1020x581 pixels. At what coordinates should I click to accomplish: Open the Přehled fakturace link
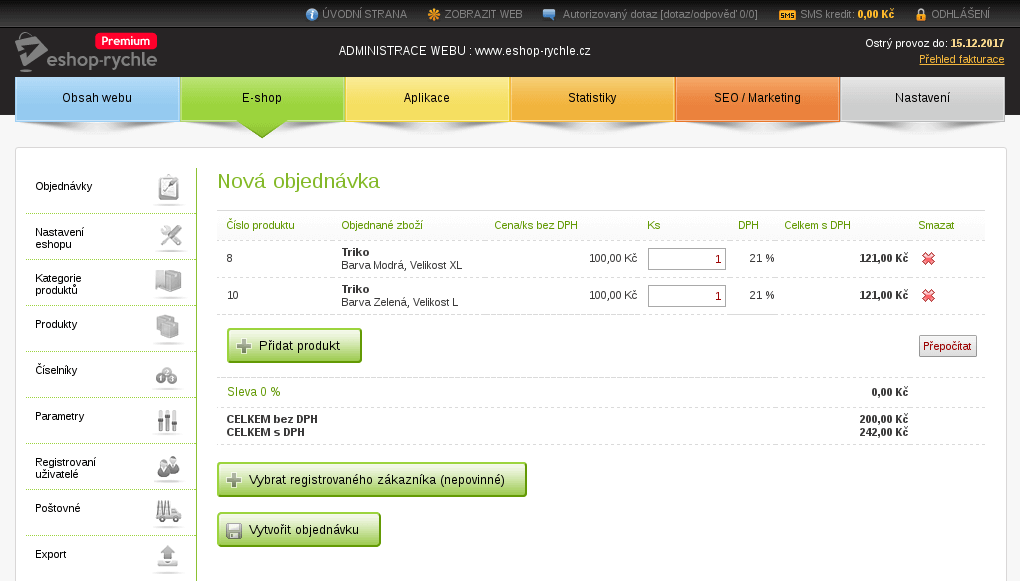(x=961, y=60)
